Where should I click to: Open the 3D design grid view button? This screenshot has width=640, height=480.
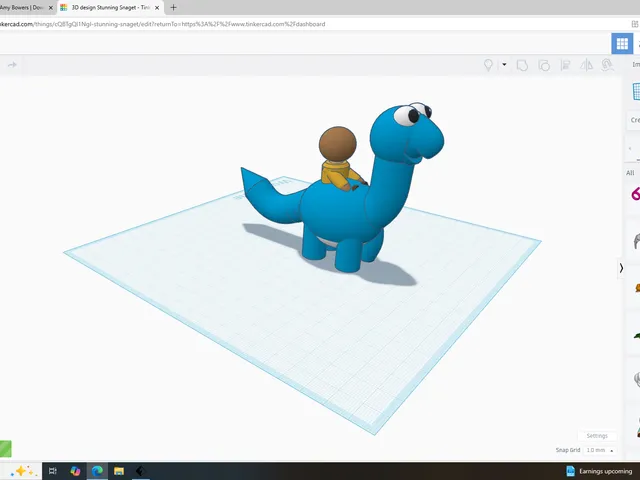[622, 43]
